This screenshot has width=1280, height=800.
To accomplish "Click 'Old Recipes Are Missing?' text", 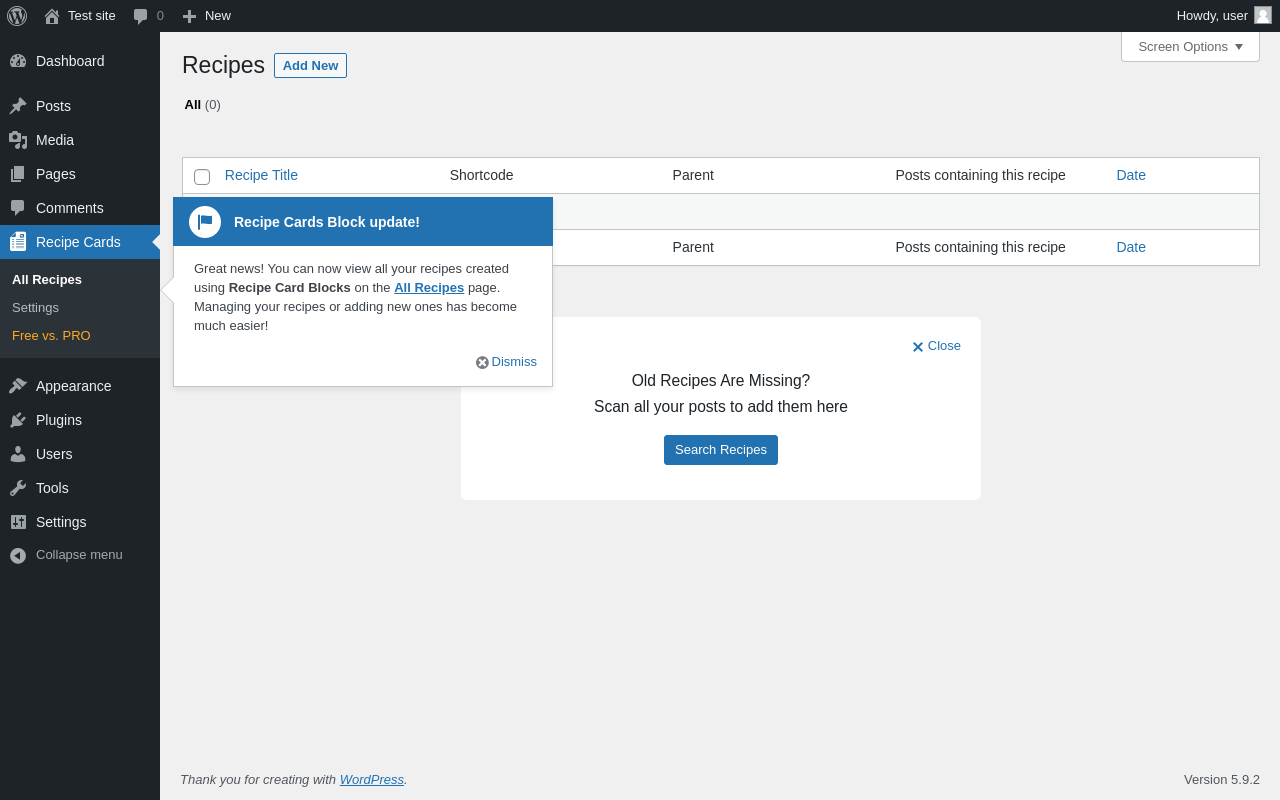I will [721, 381].
